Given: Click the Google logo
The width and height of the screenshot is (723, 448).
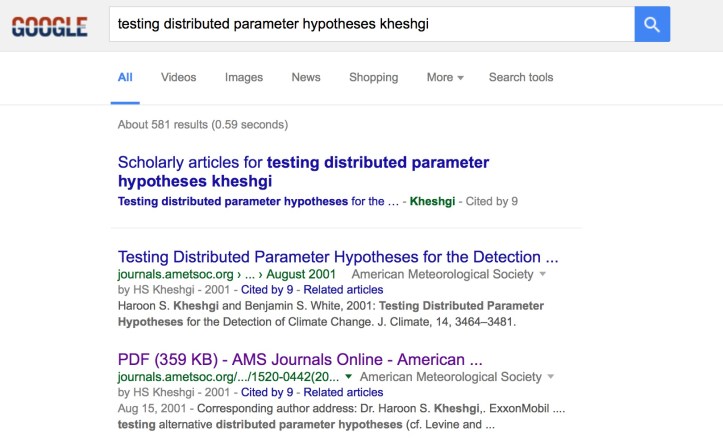Looking at the screenshot, I should (49, 26).
